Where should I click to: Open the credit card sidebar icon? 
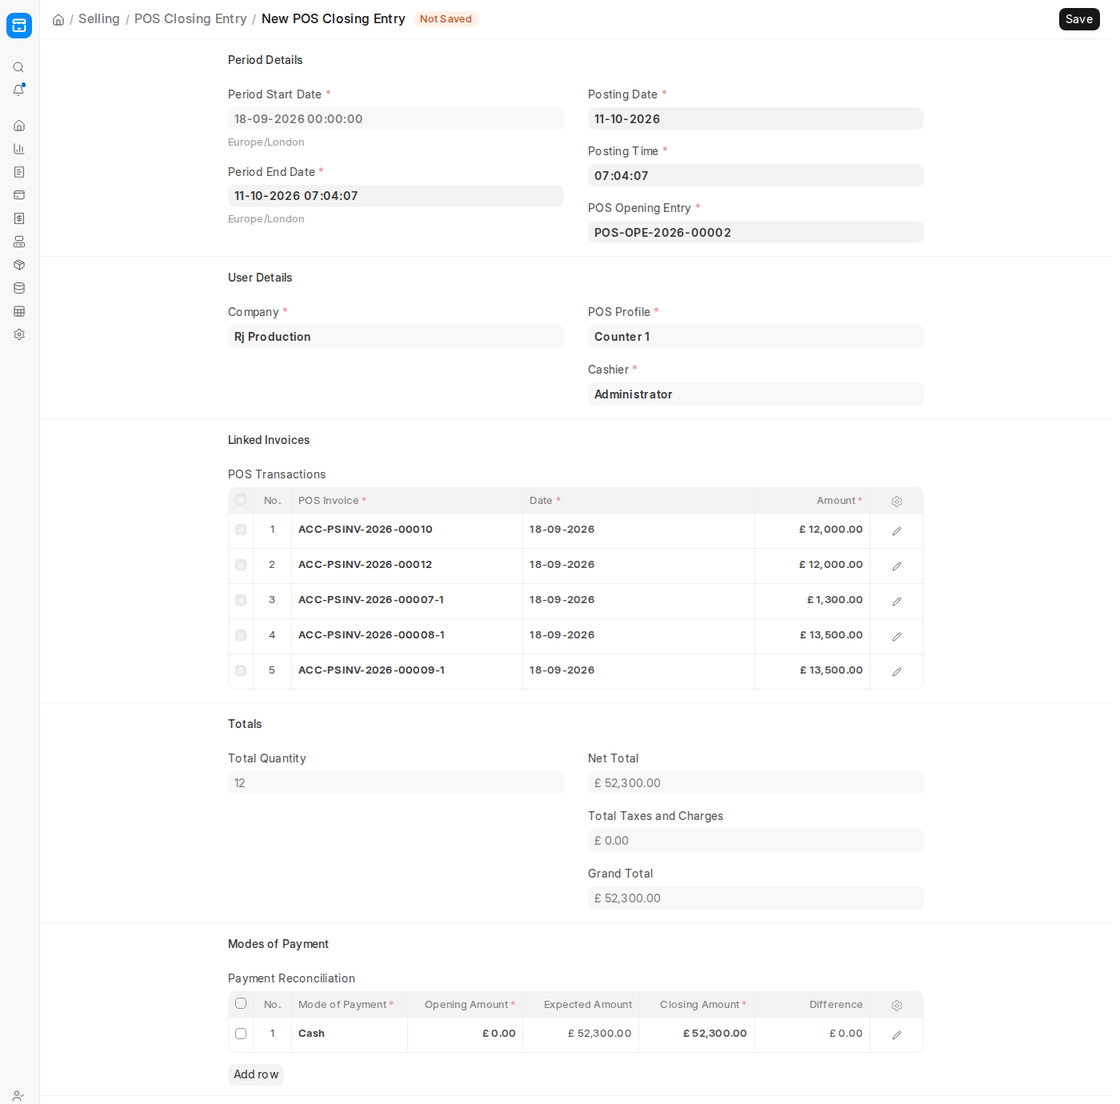[x=19, y=195]
